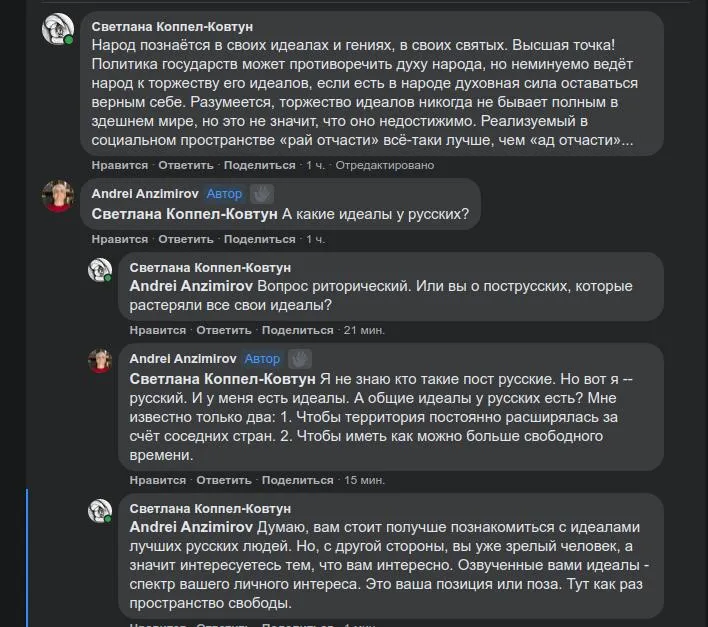The width and height of the screenshot is (708, 627).
Task: Open Светлана's avatar on the «Думаю, вам стоит» reply
Action: (x=100, y=510)
